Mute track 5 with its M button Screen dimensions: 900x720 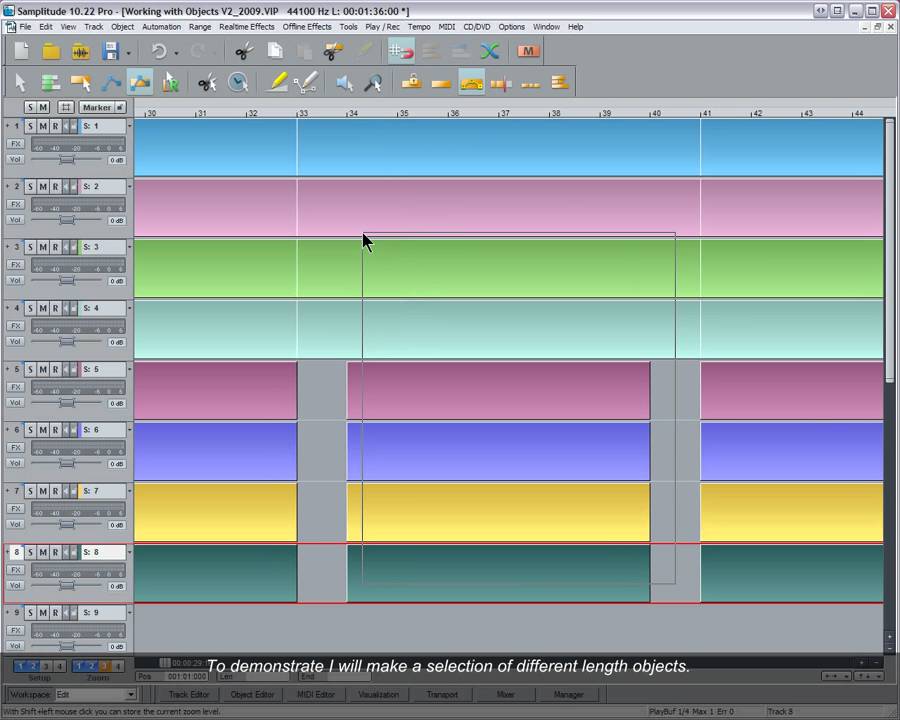click(x=43, y=369)
